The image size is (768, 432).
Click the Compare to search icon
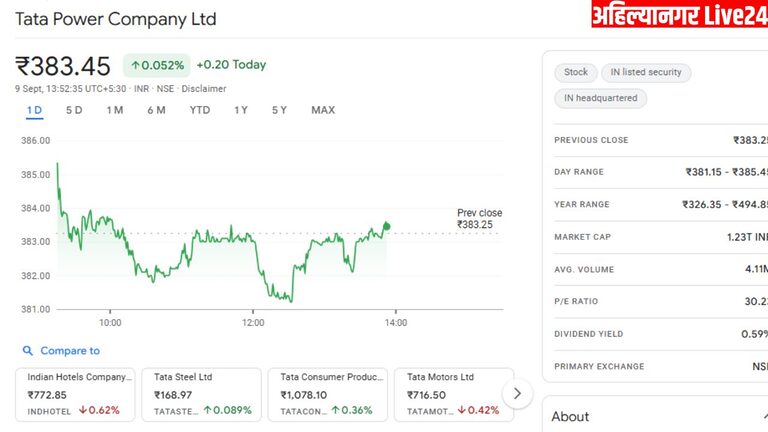pos(27,351)
